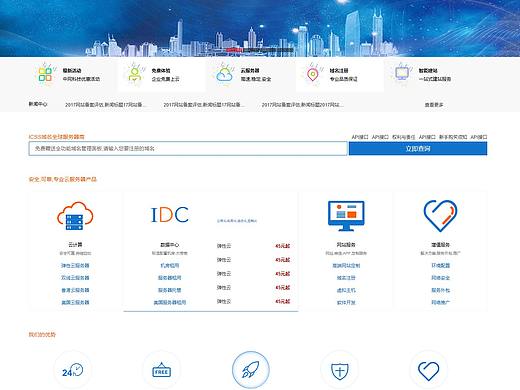Click the 新手购买须知 link above search button
The image size is (520, 390).
coord(453,137)
